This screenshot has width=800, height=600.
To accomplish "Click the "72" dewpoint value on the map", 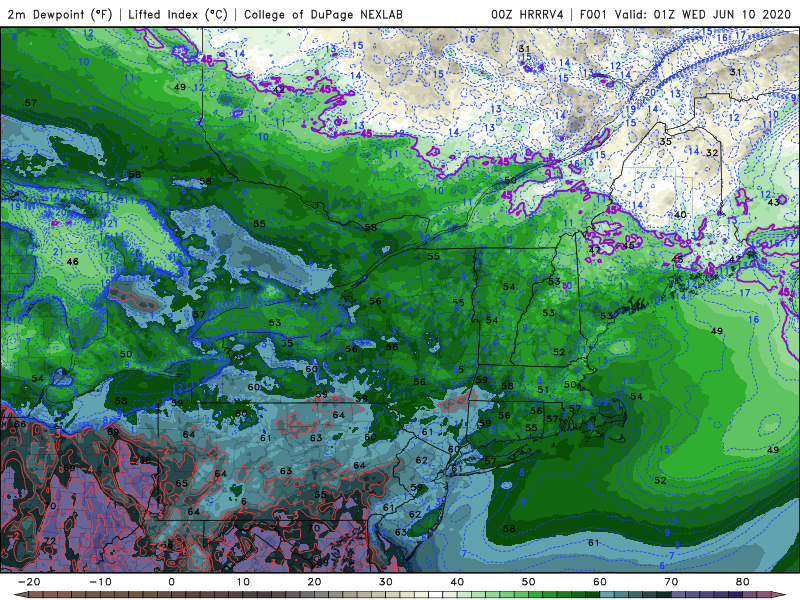I will tap(49, 540).
